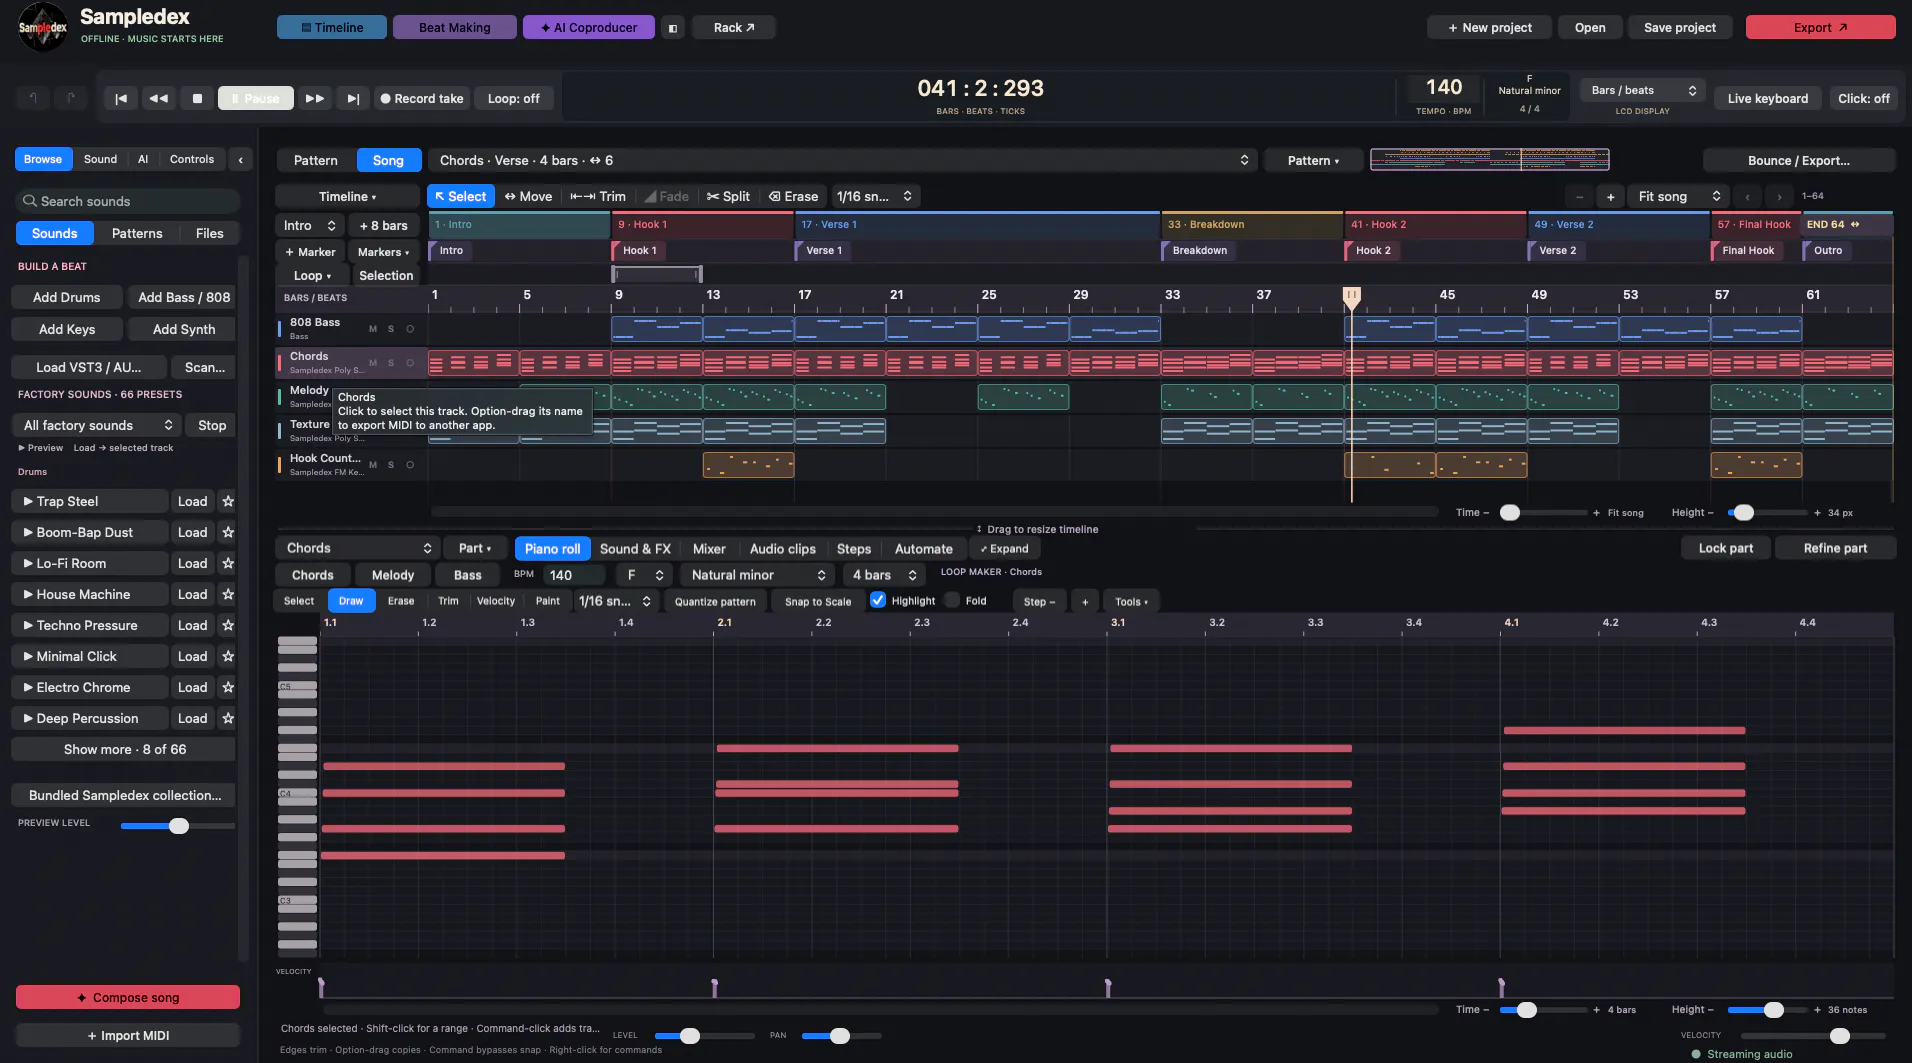
Task: Click Bounce / Export... button
Action: click(1798, 160)
